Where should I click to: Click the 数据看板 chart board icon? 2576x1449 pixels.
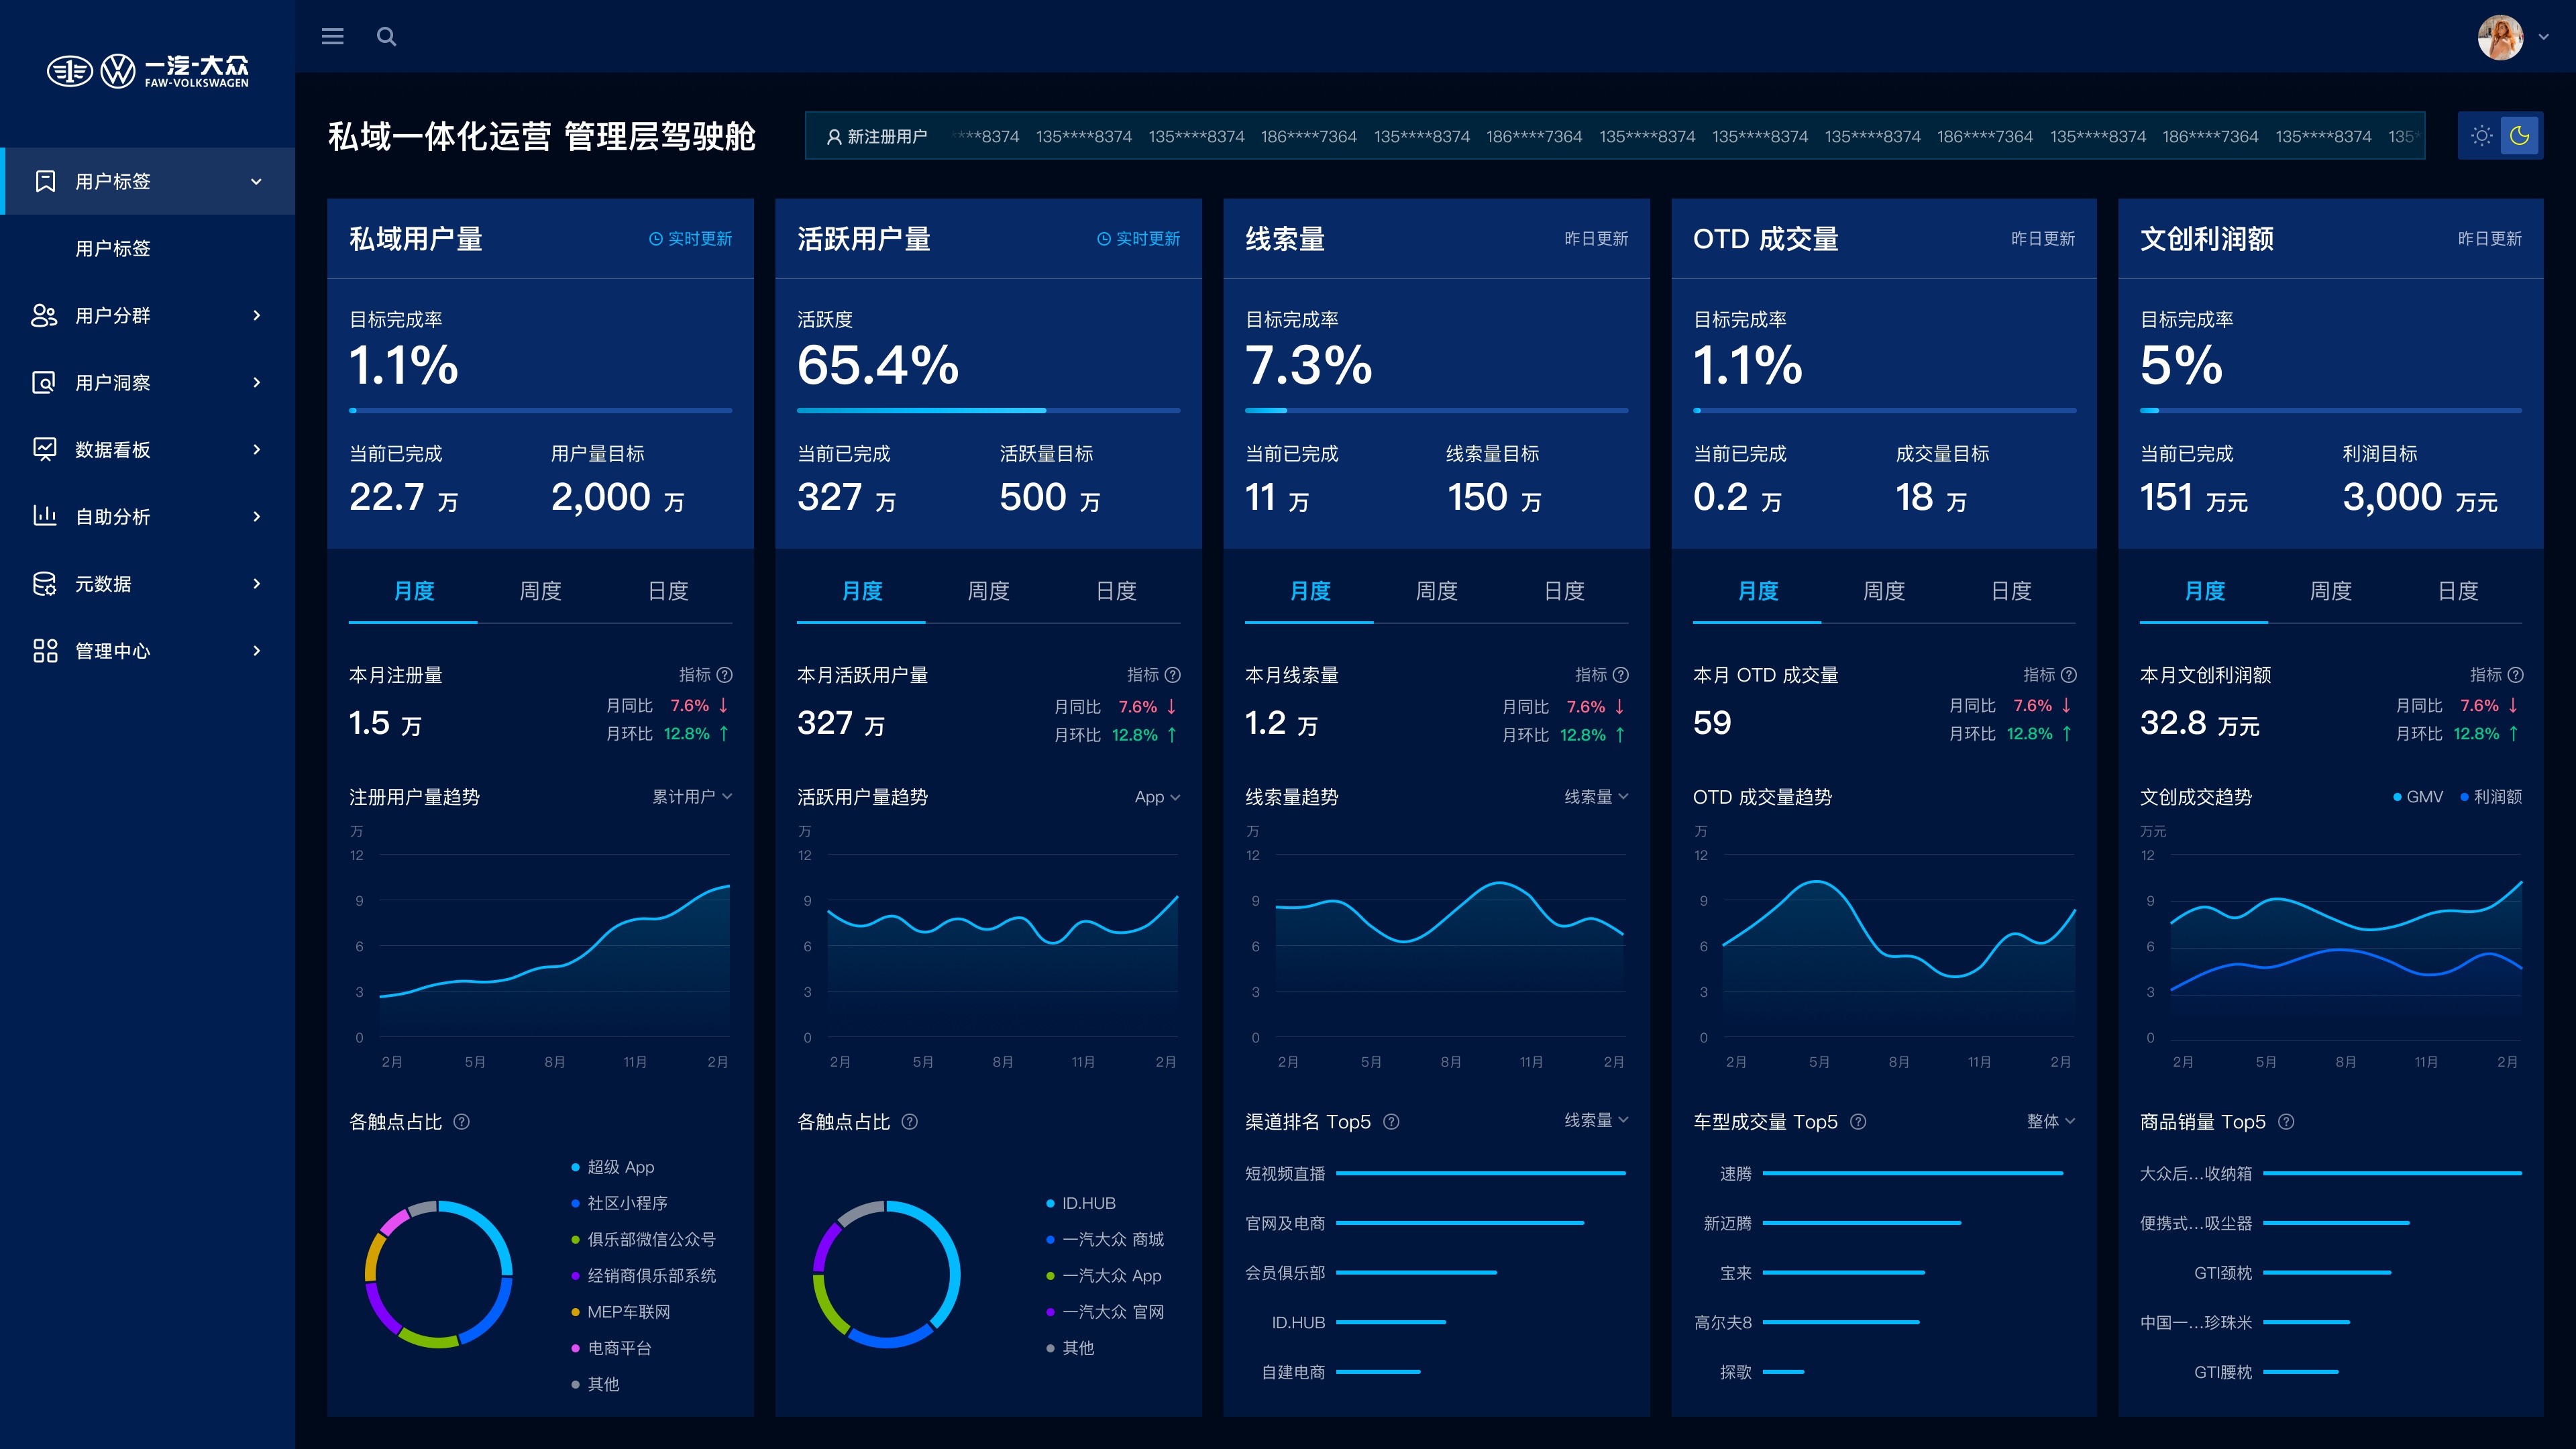[x=45, y=449]
